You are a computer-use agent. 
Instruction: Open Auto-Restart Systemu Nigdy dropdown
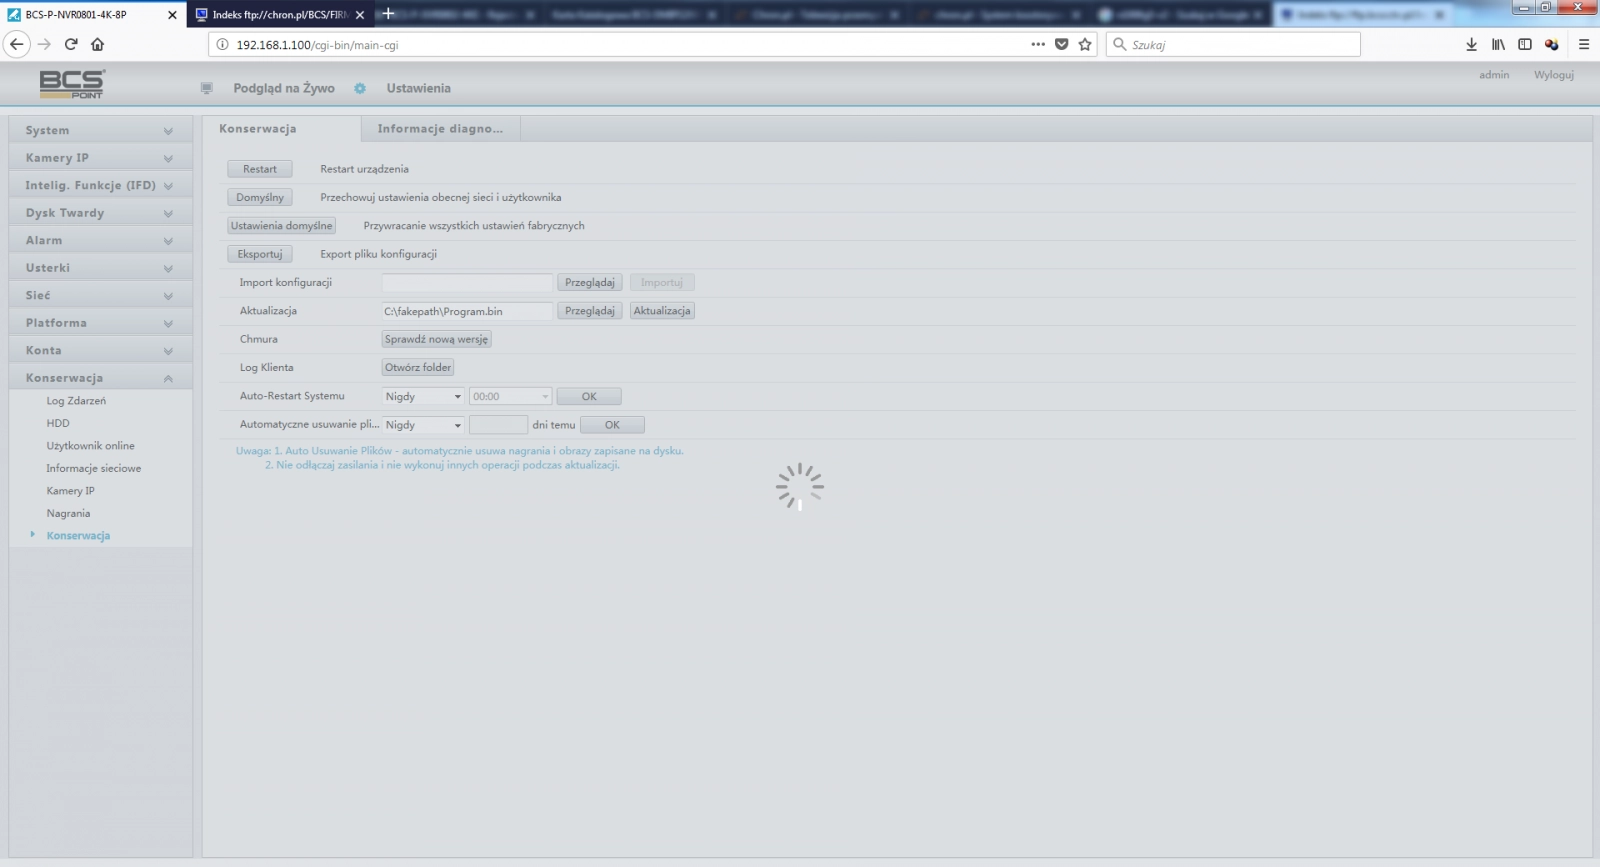pyautogui.click(x=423, y=397)
